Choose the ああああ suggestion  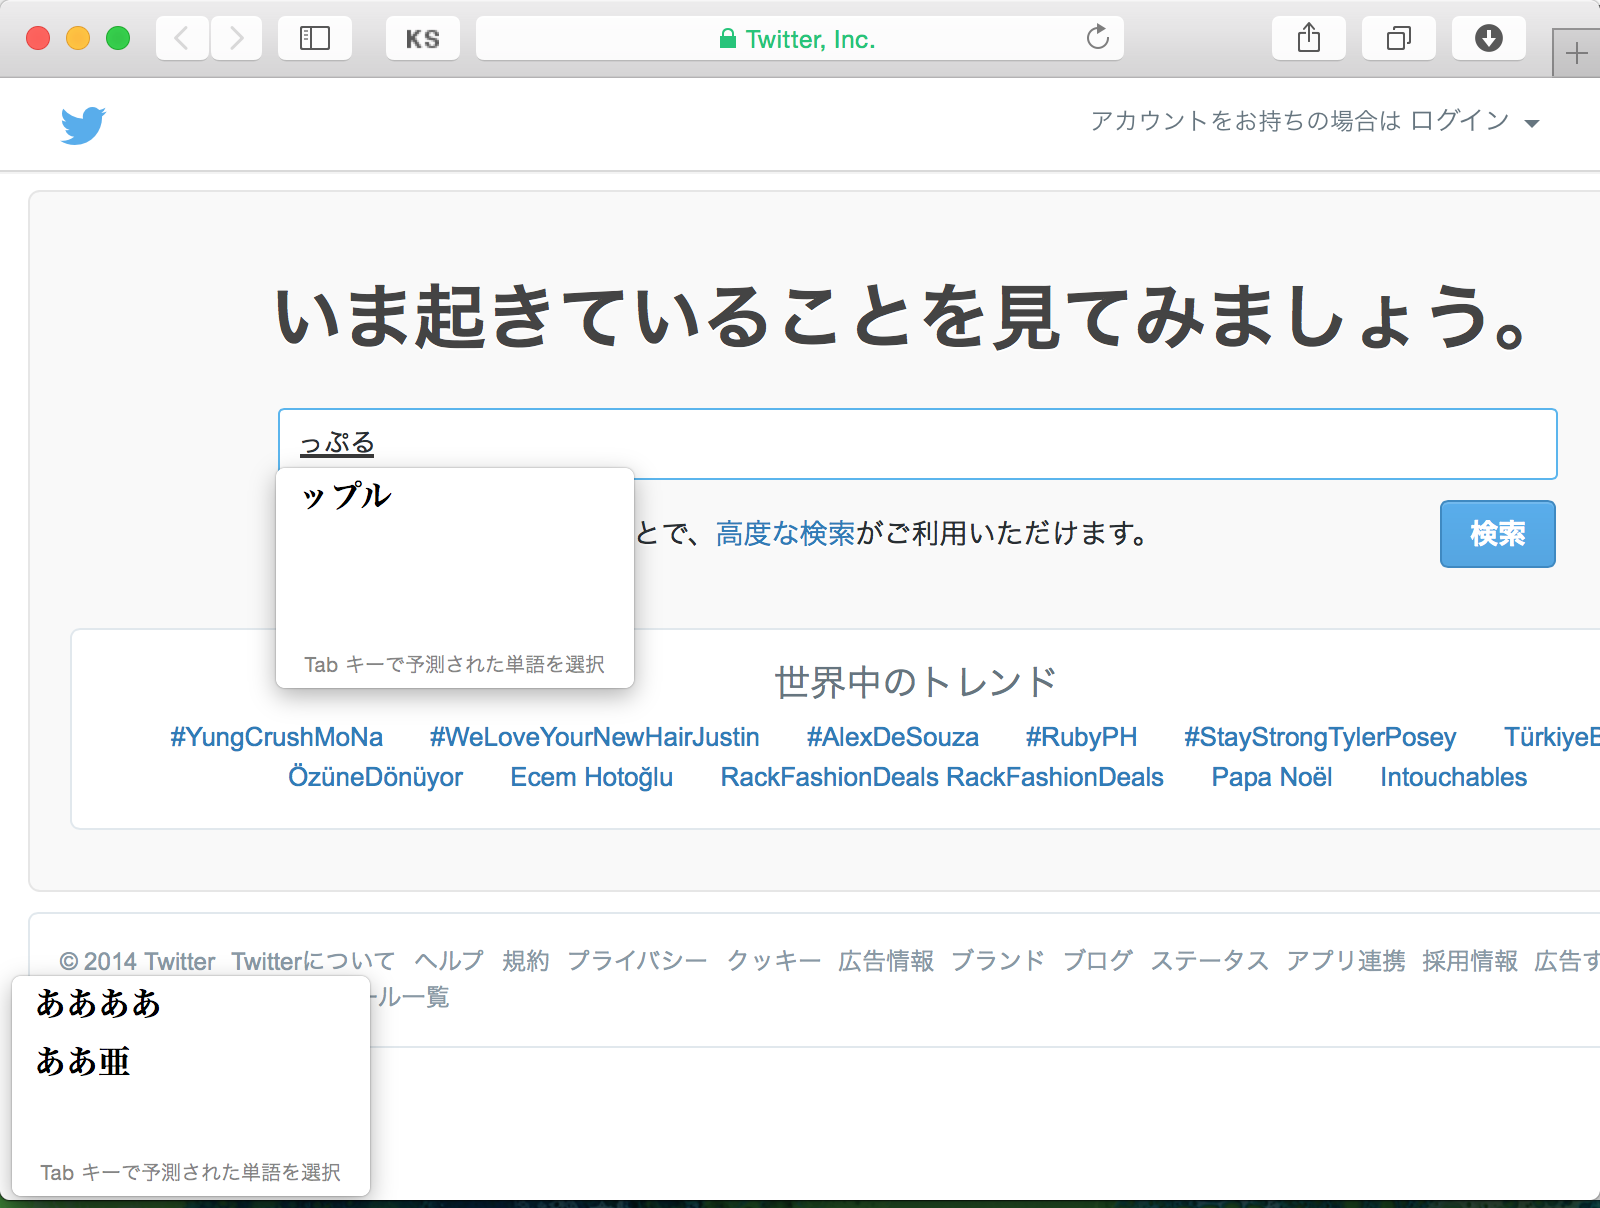[98, 1003]
